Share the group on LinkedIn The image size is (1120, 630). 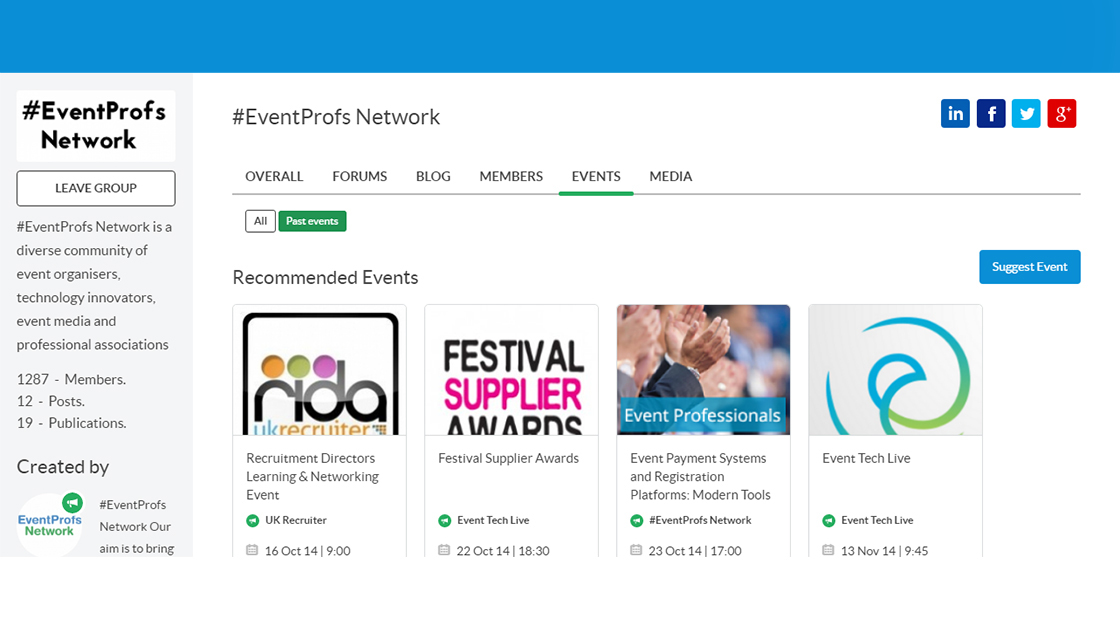pyautogui.click(x=955, y=114)
